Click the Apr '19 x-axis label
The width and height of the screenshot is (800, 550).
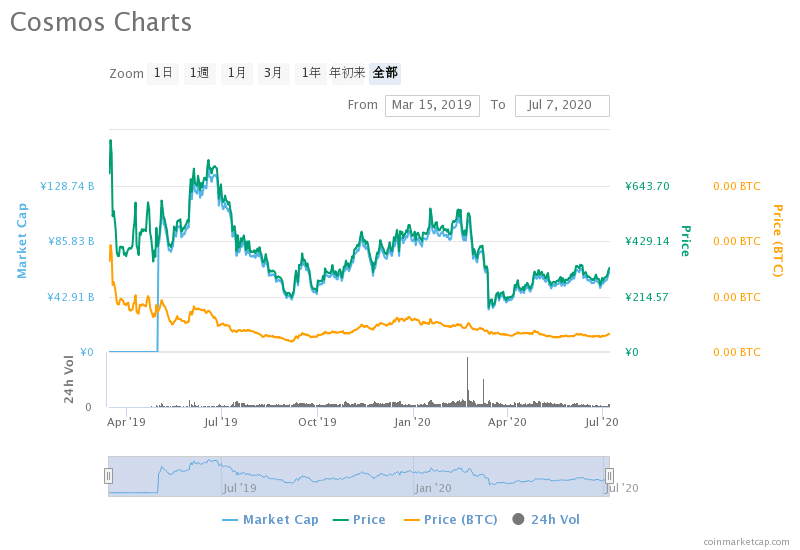126,422
